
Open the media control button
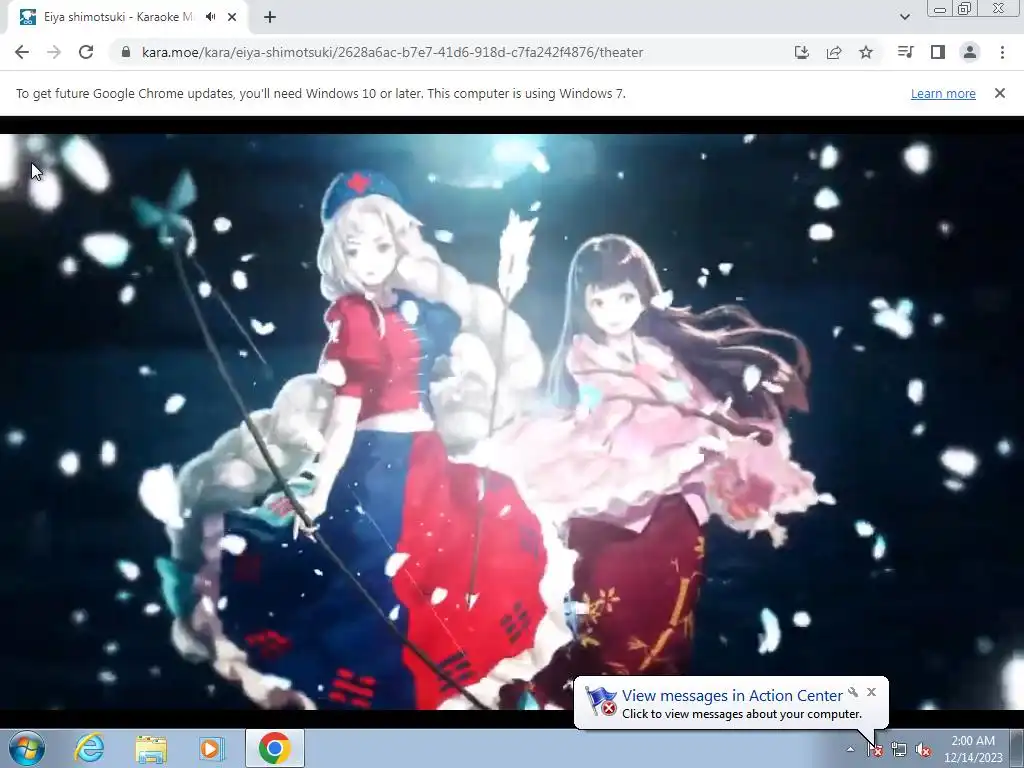click(x=905, y=52)
